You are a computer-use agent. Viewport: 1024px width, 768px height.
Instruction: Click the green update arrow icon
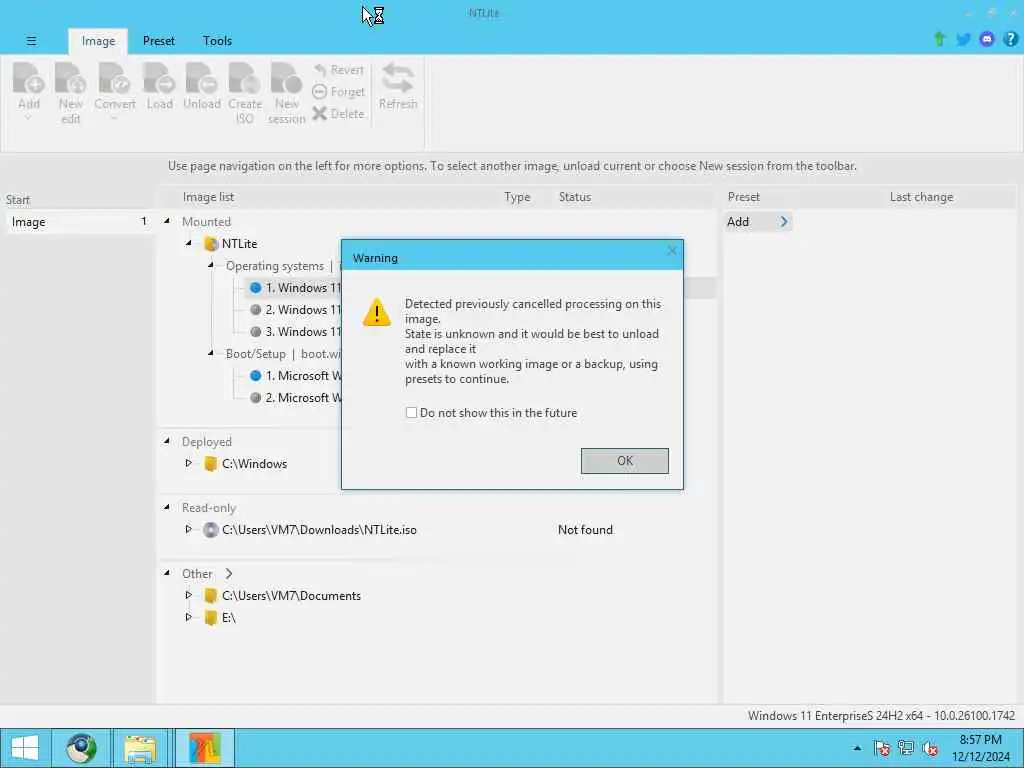(x=939, y=39)
